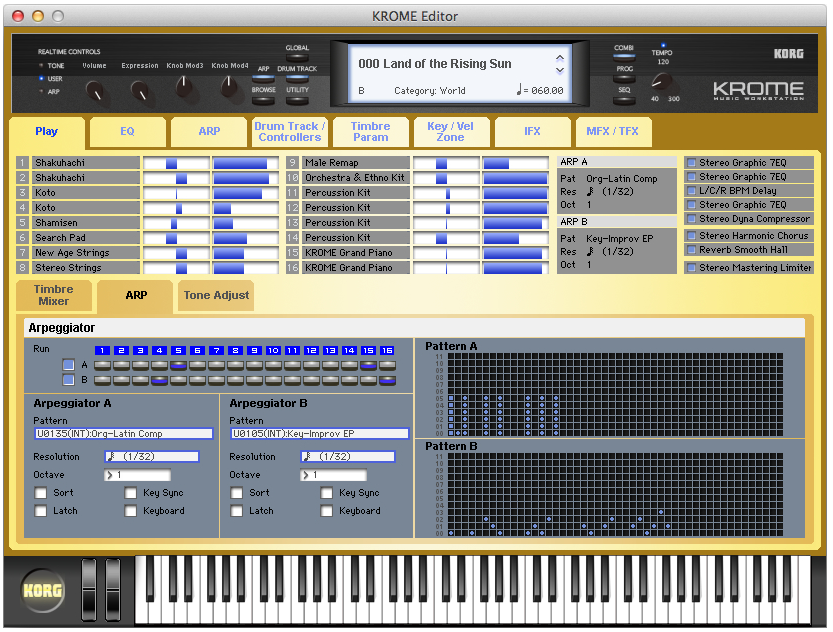833x632 pixels.
Task: Open the Key / Vel Zone tab
Action: (451, 132)
